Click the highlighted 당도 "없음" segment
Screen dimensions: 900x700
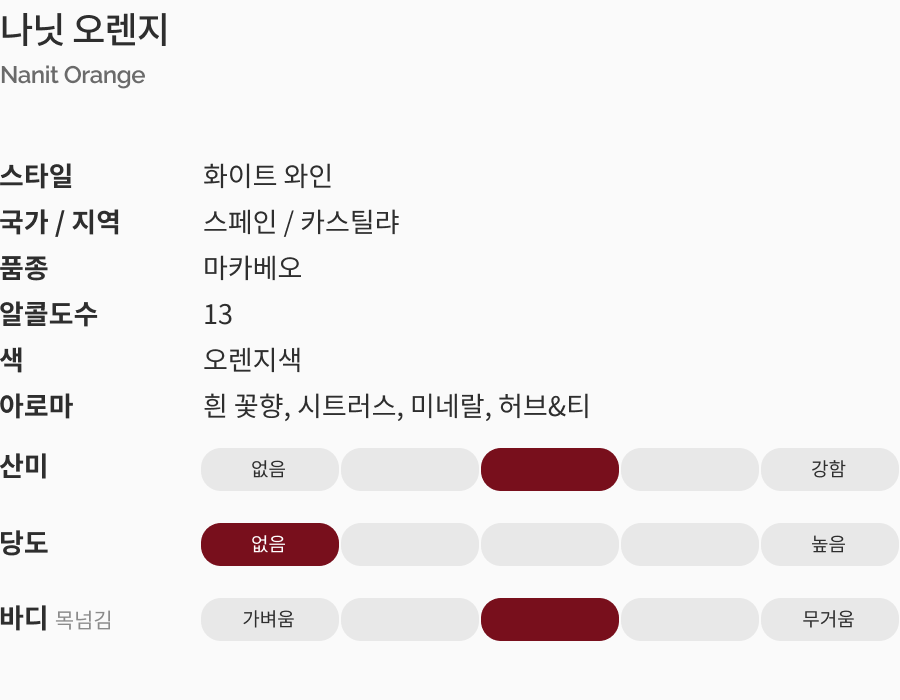[x=269, y=545]
